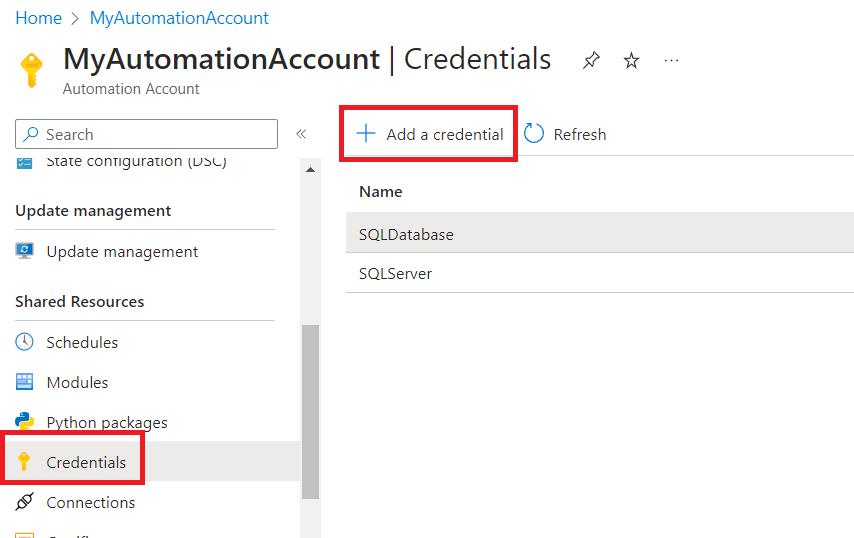Open the more options ellipsis menu
854x538 pixels.
click(x=671, y=60)
